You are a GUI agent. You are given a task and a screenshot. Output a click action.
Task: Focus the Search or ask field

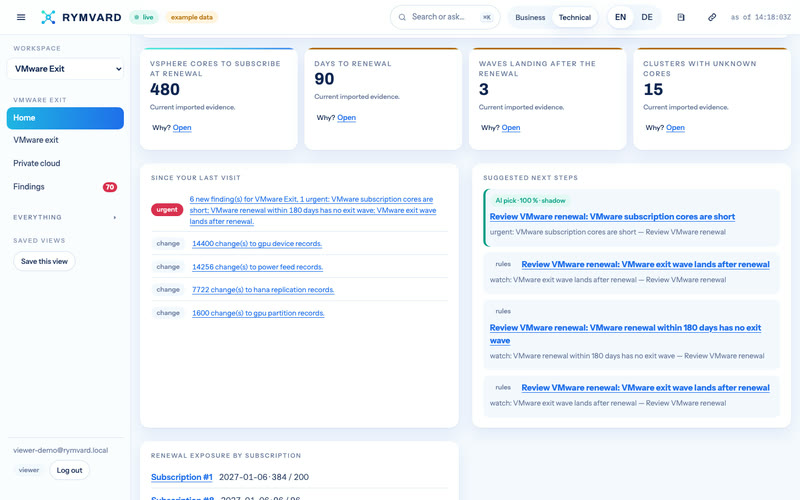click(x=445, y=17)
